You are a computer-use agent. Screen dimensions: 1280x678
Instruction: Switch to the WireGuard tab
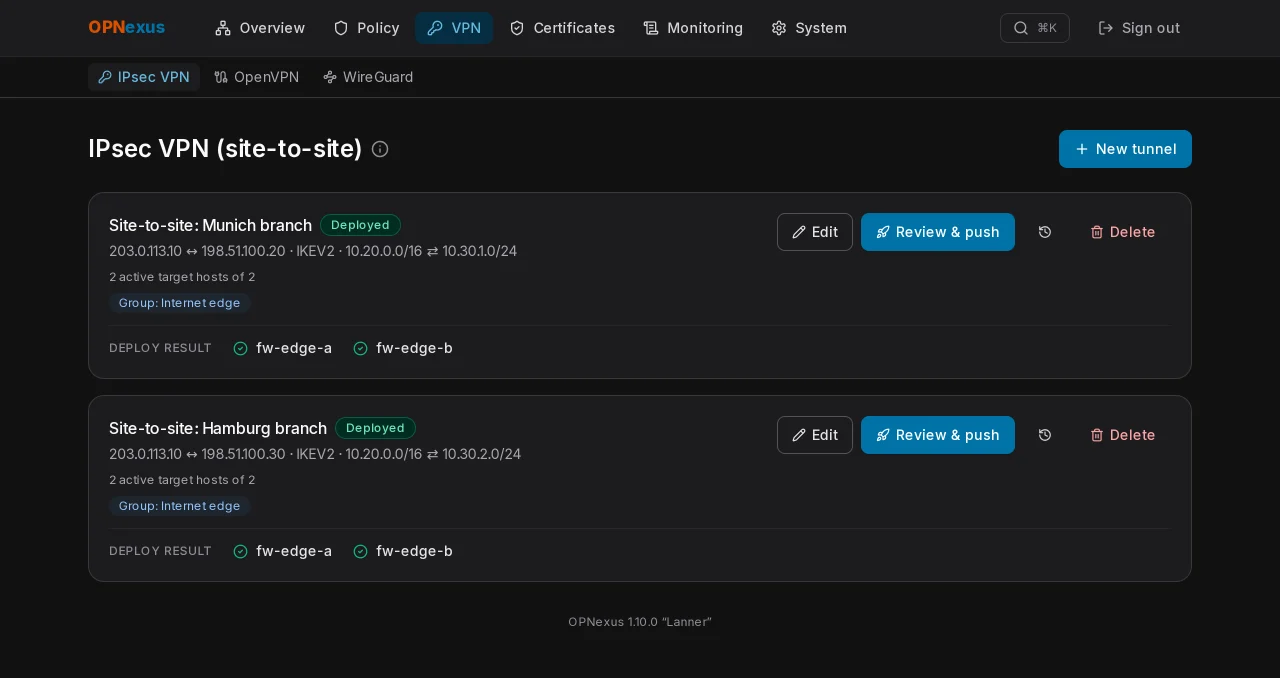pyautogui.click(x=368, y=77)
